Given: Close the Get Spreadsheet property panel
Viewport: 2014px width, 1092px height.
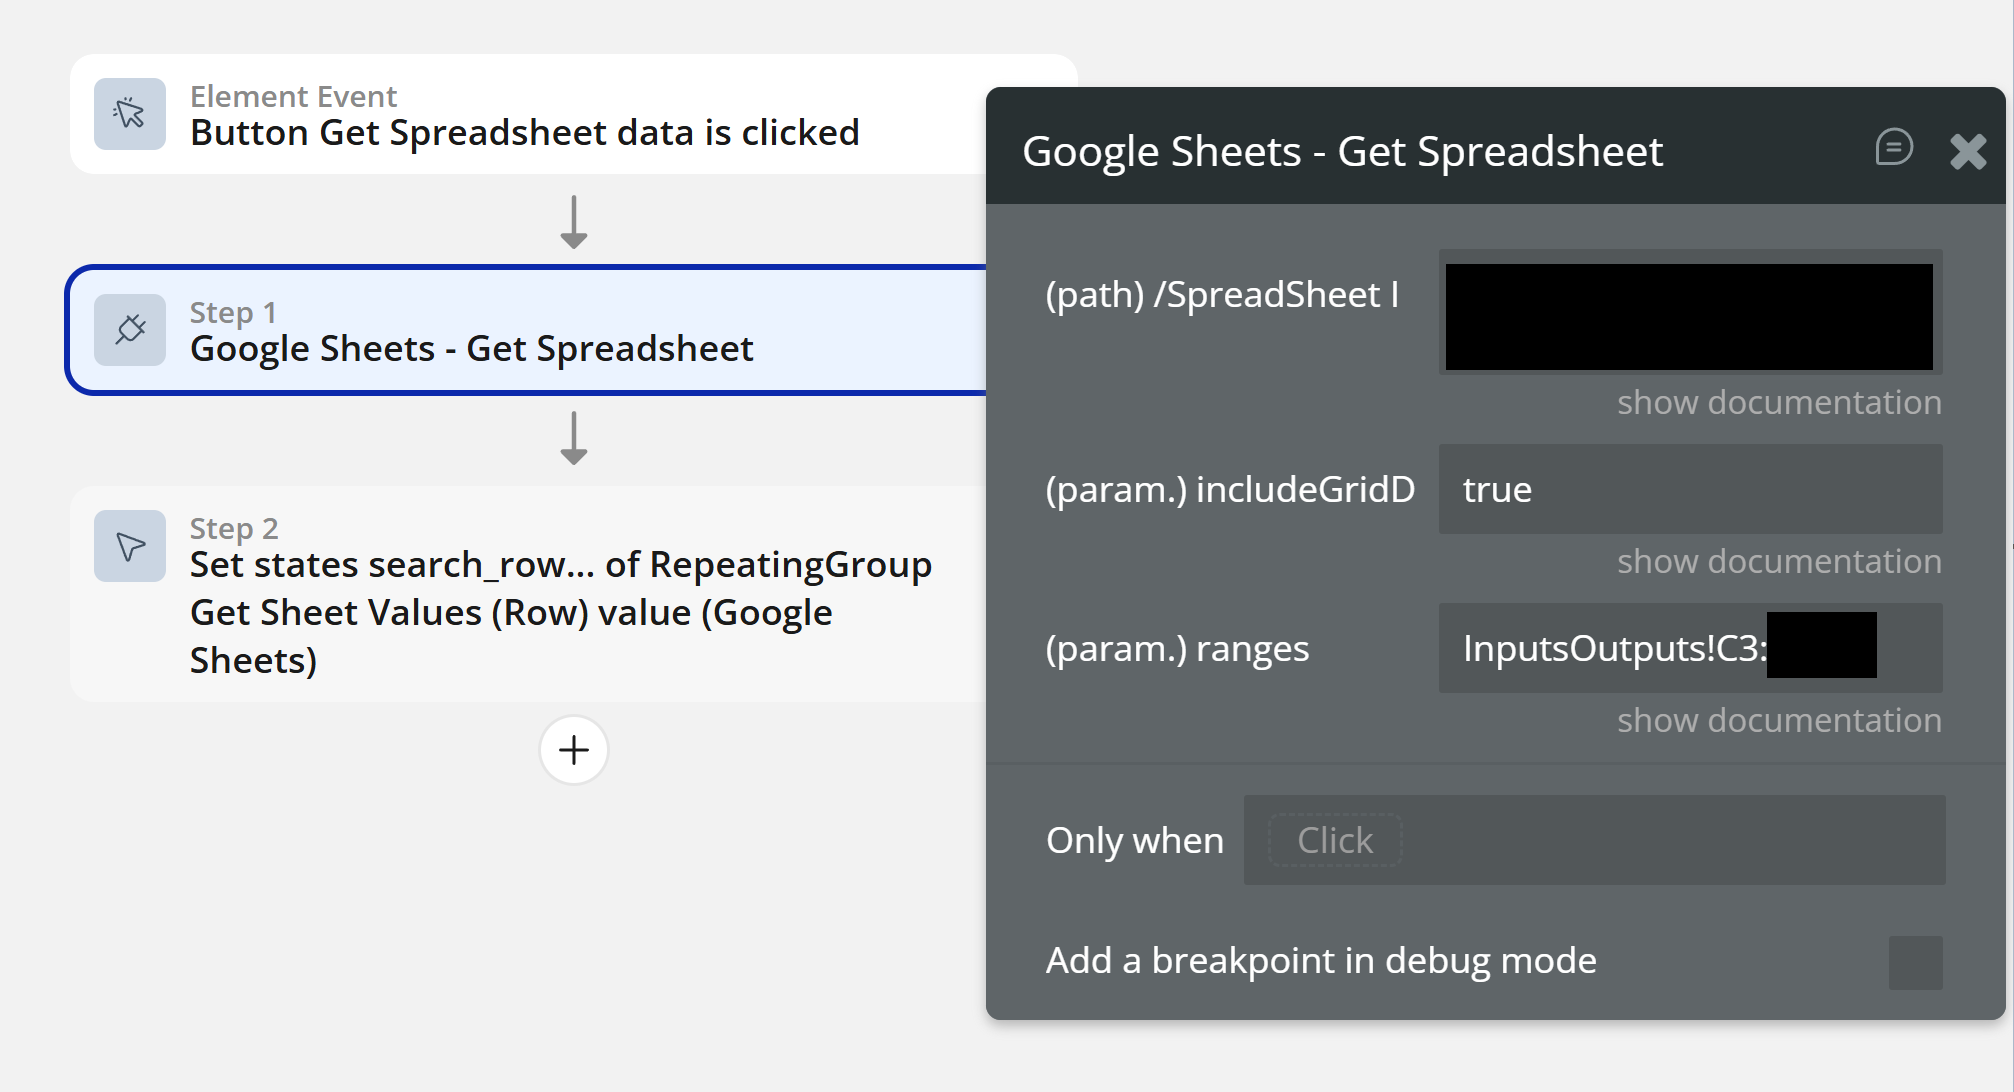Looking at the screenshot, I should click(1967, 152).
